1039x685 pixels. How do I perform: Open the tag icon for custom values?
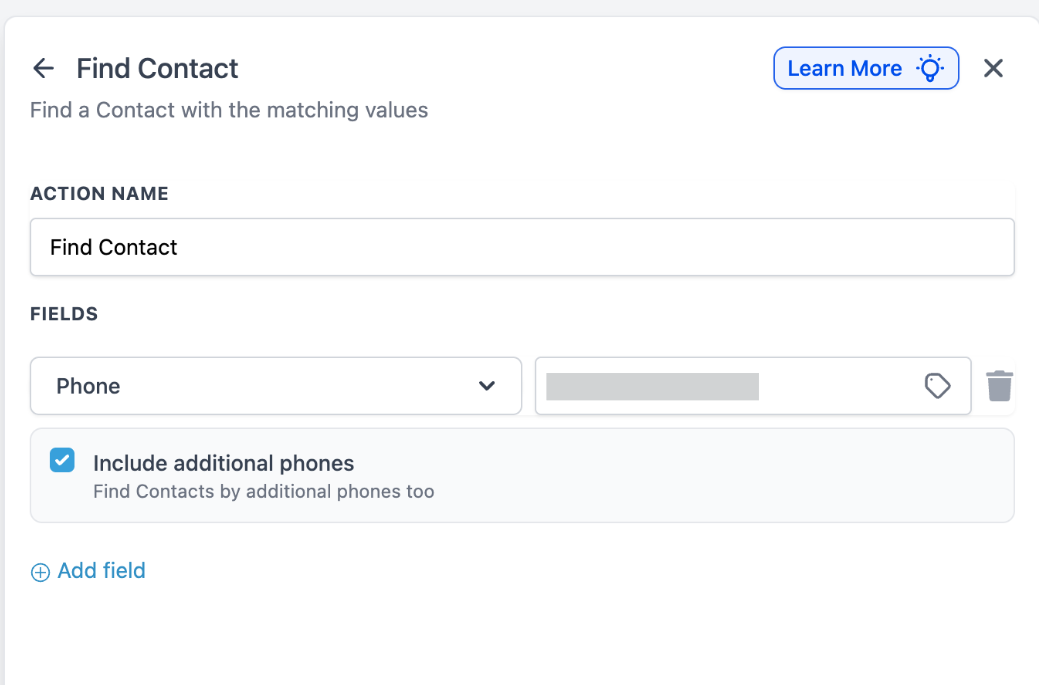point(937,386)
